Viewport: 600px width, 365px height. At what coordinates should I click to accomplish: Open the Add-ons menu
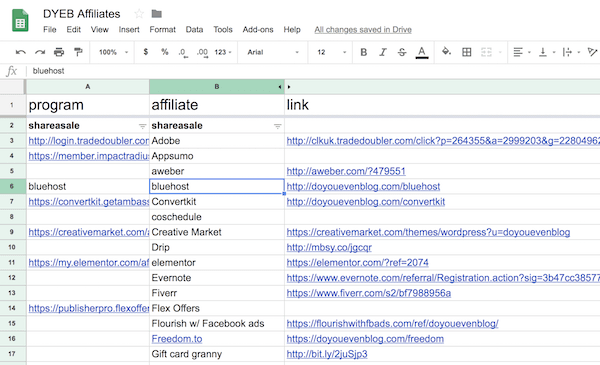pyautogui.click(x=258, y=29)
